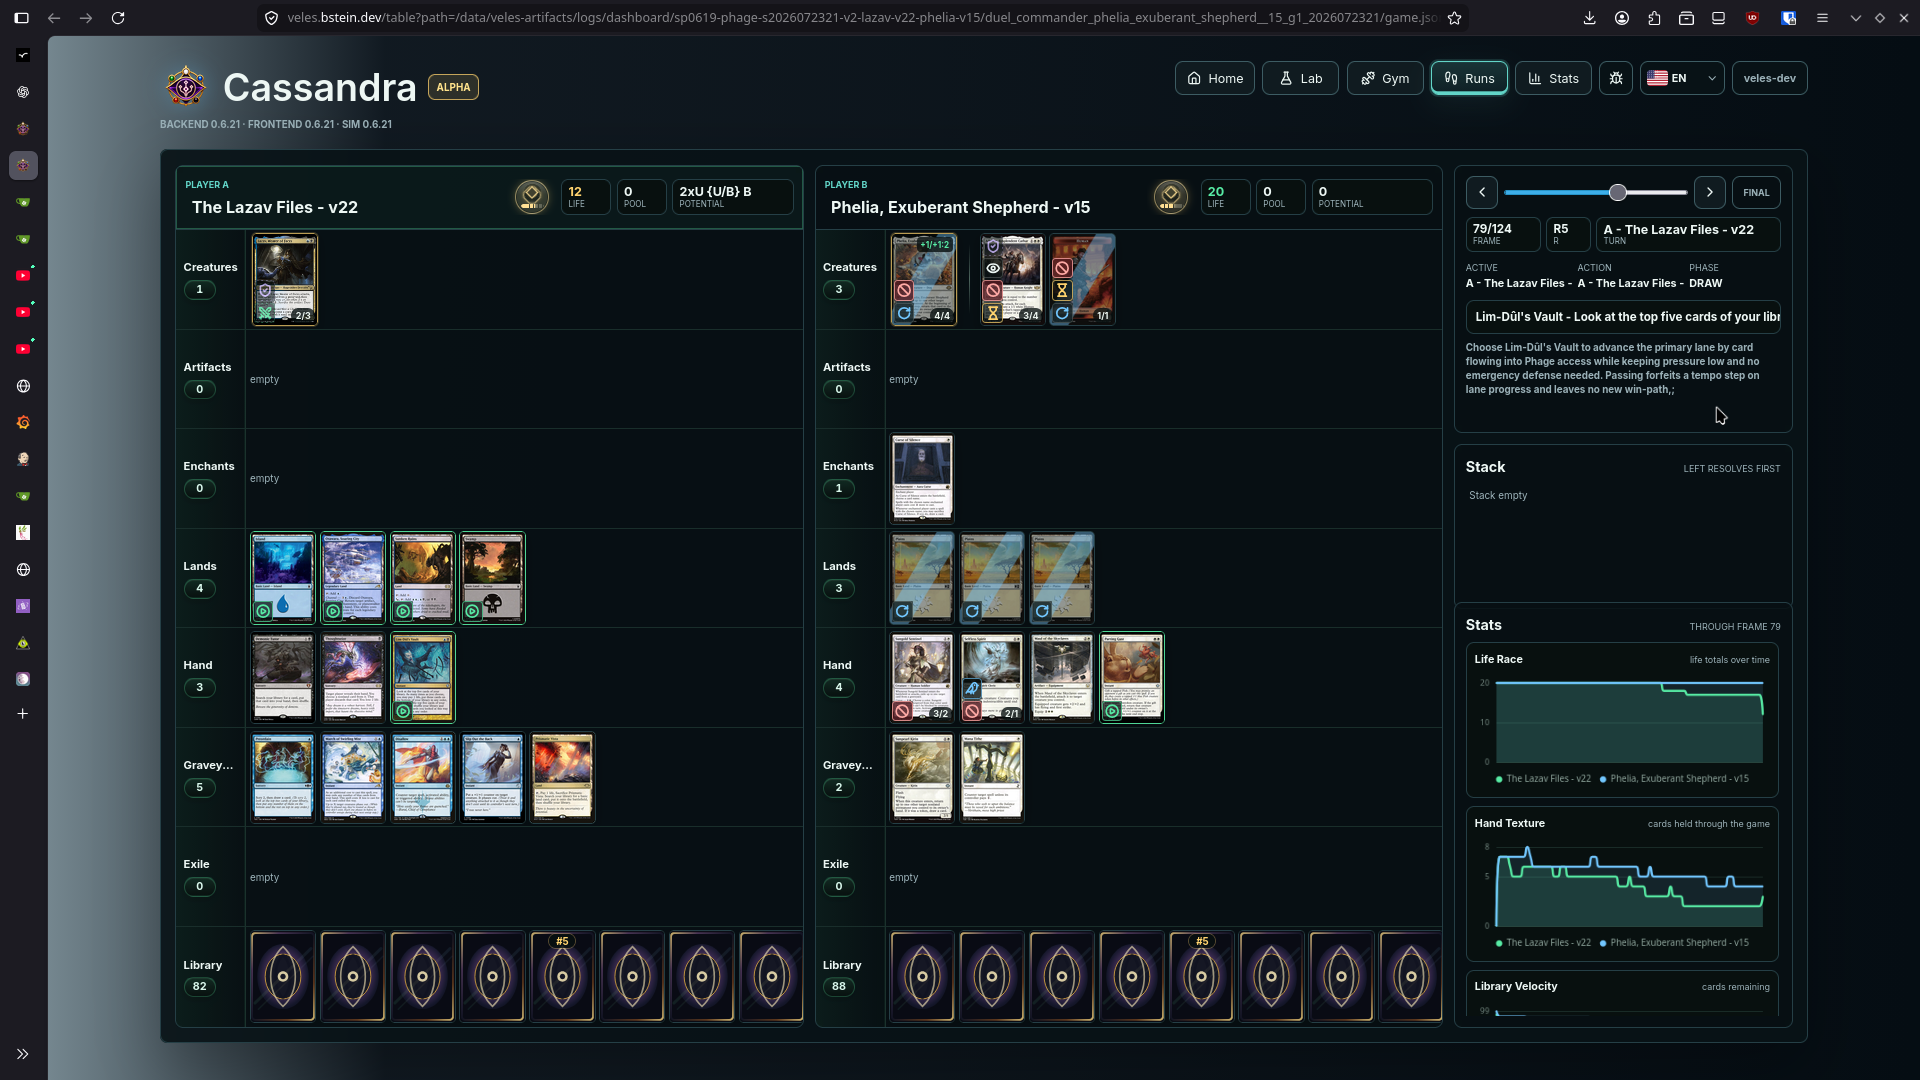Bookmark this page with the star
Viewport: 1920px width, 1080px height.
point(1455,18)
